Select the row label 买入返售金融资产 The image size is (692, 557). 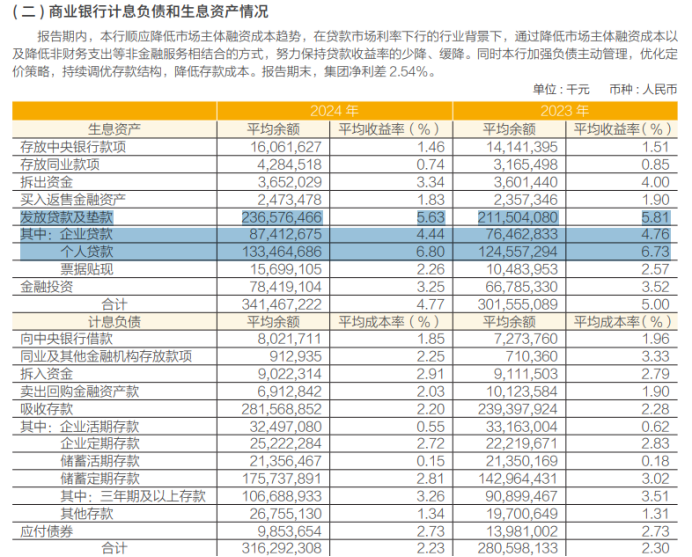click(73, 199)
